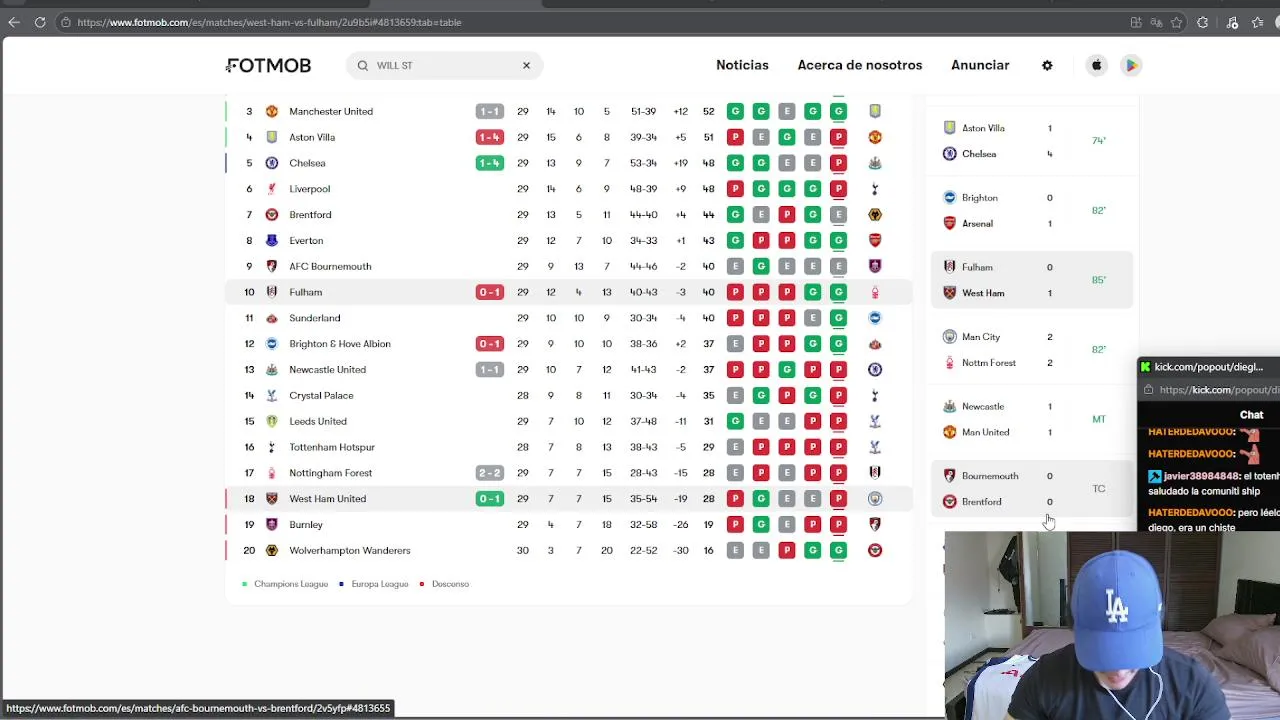Click the browser bookmark star icon
The width and height of the screenshot is (1280, 720).
pos(1177,22)
